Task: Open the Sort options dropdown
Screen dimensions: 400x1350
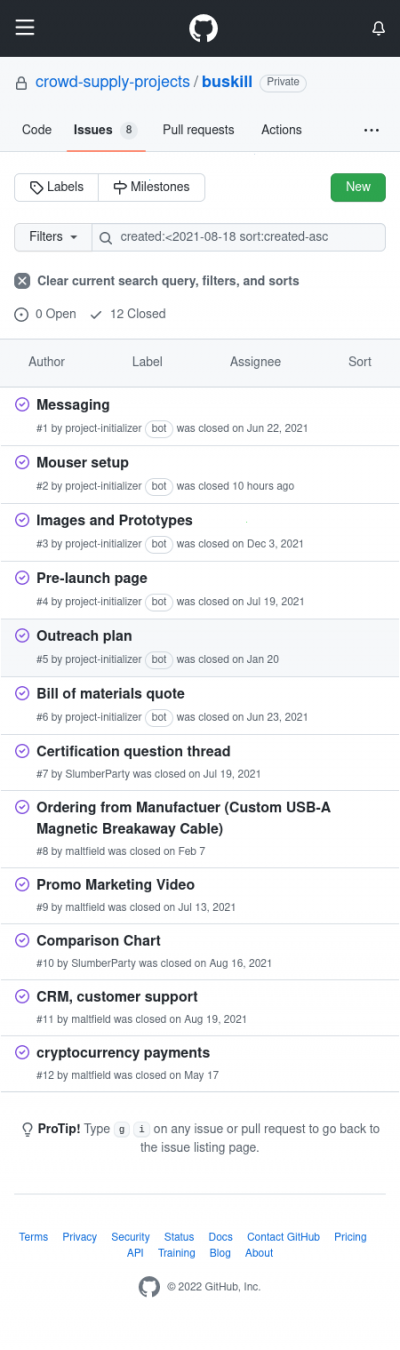Action: point(360,362)
